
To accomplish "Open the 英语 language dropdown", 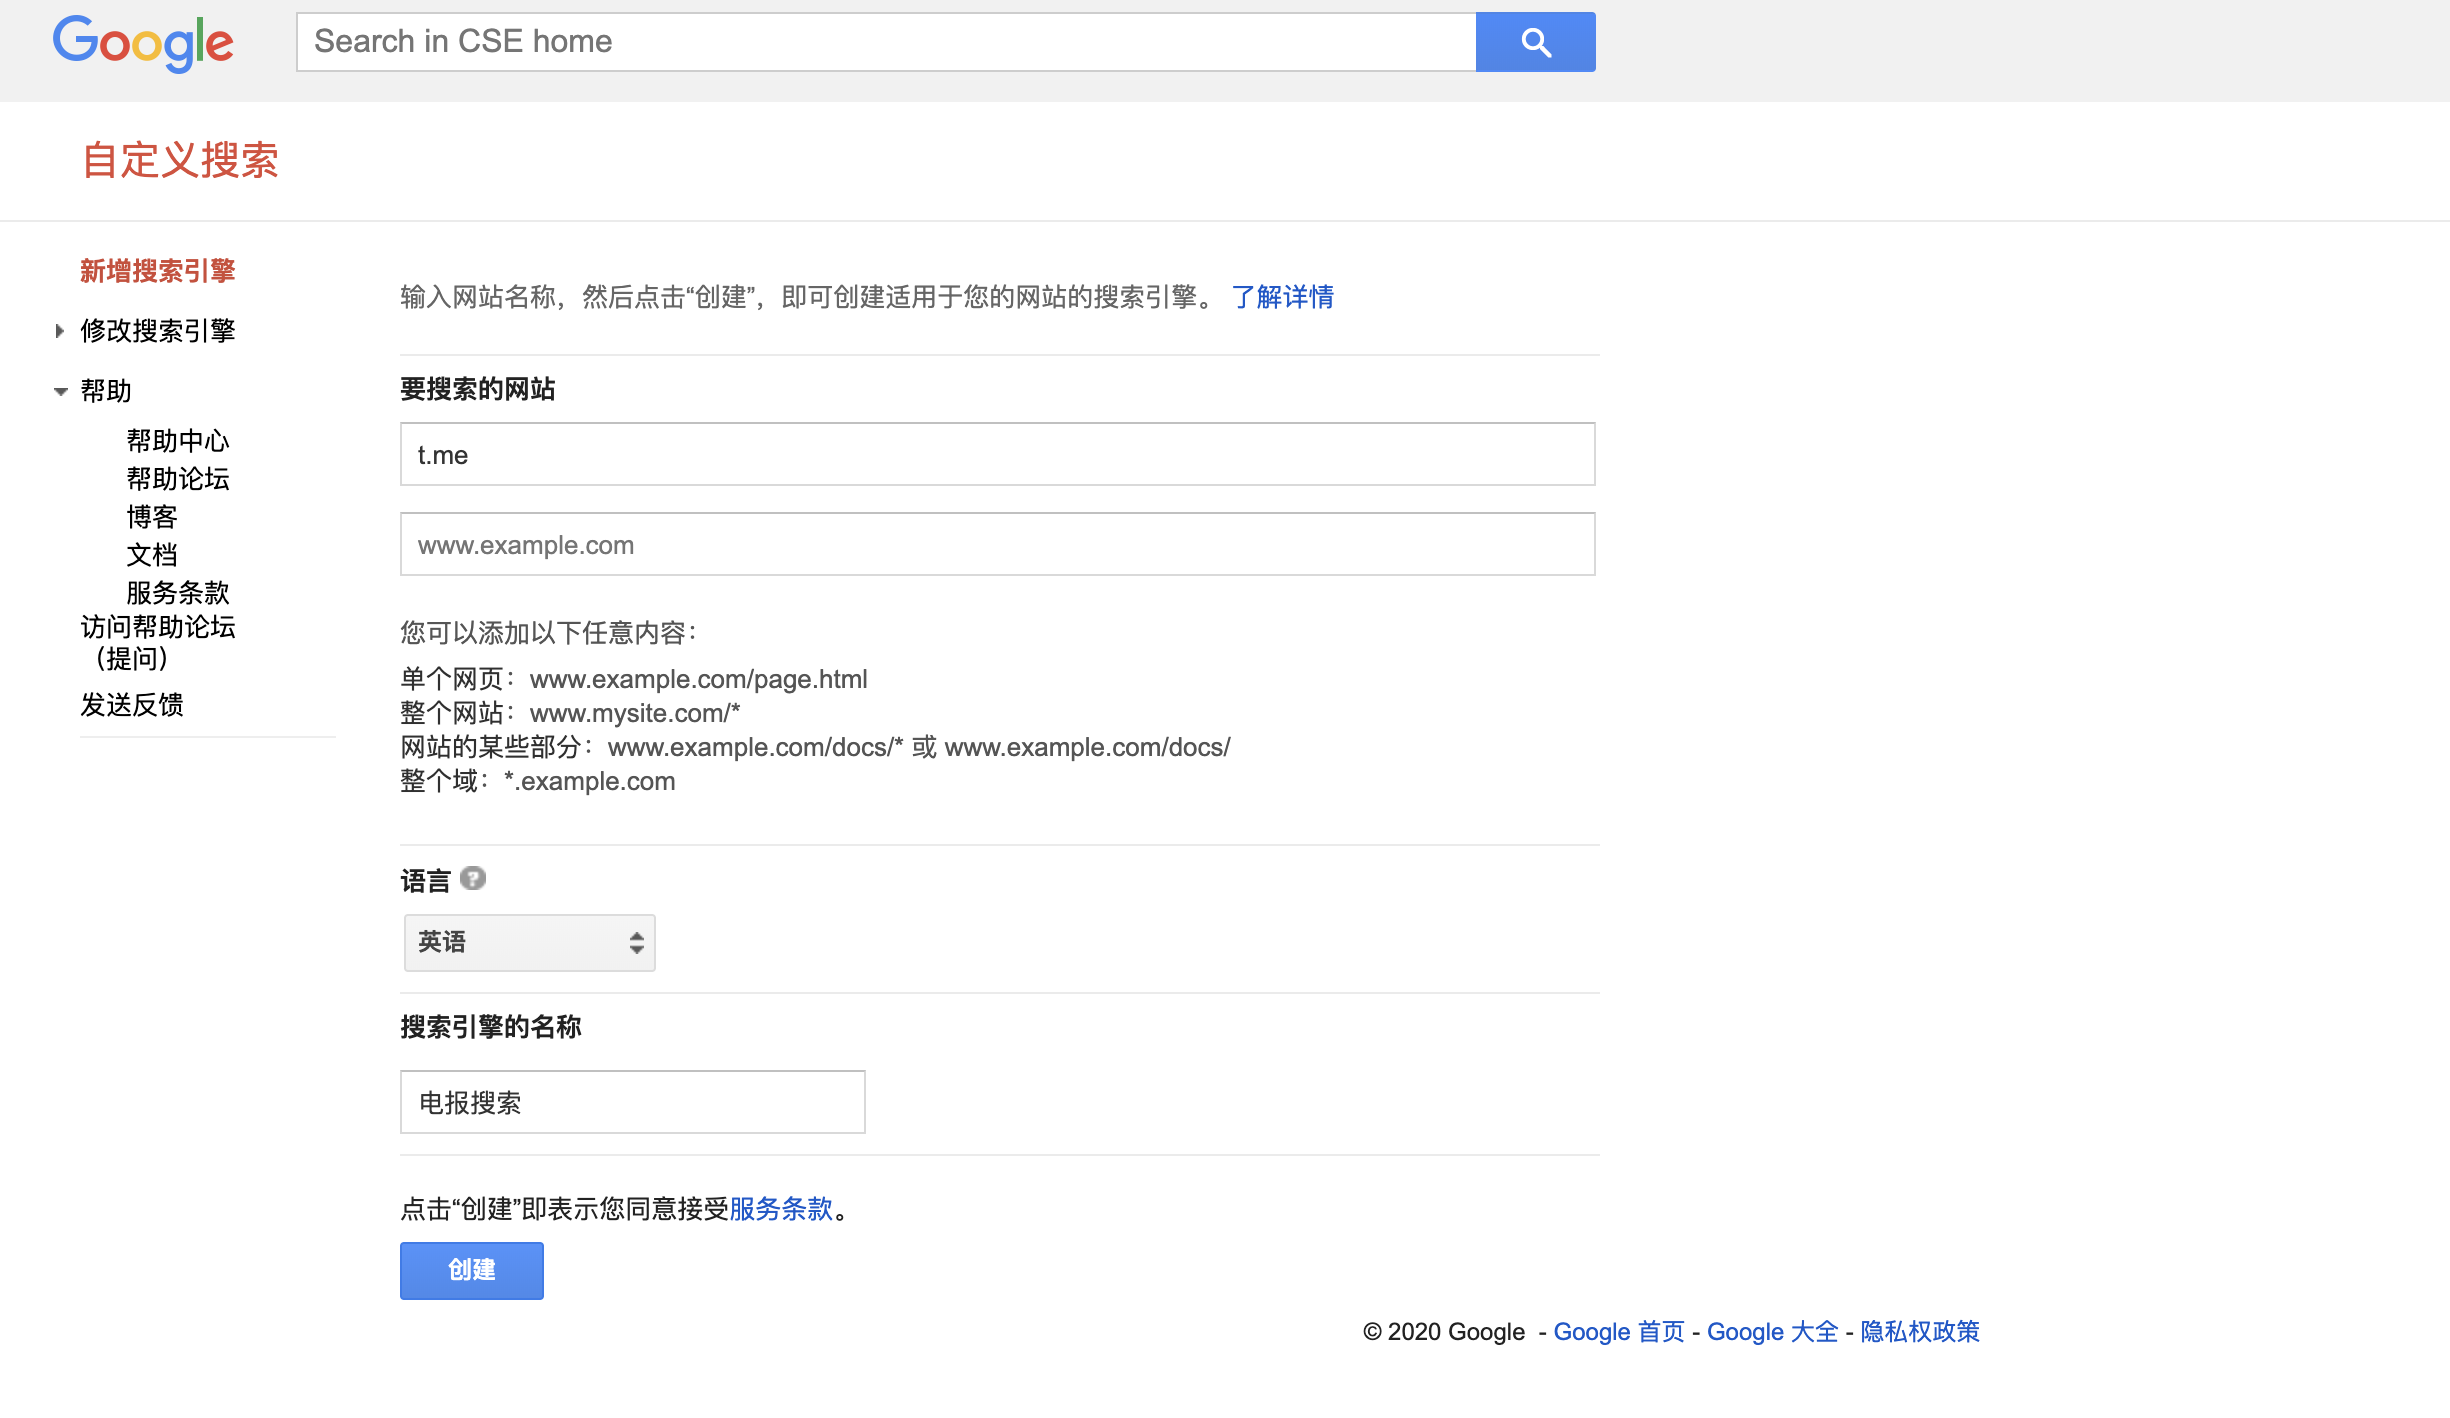I will (x=529, y=942).
